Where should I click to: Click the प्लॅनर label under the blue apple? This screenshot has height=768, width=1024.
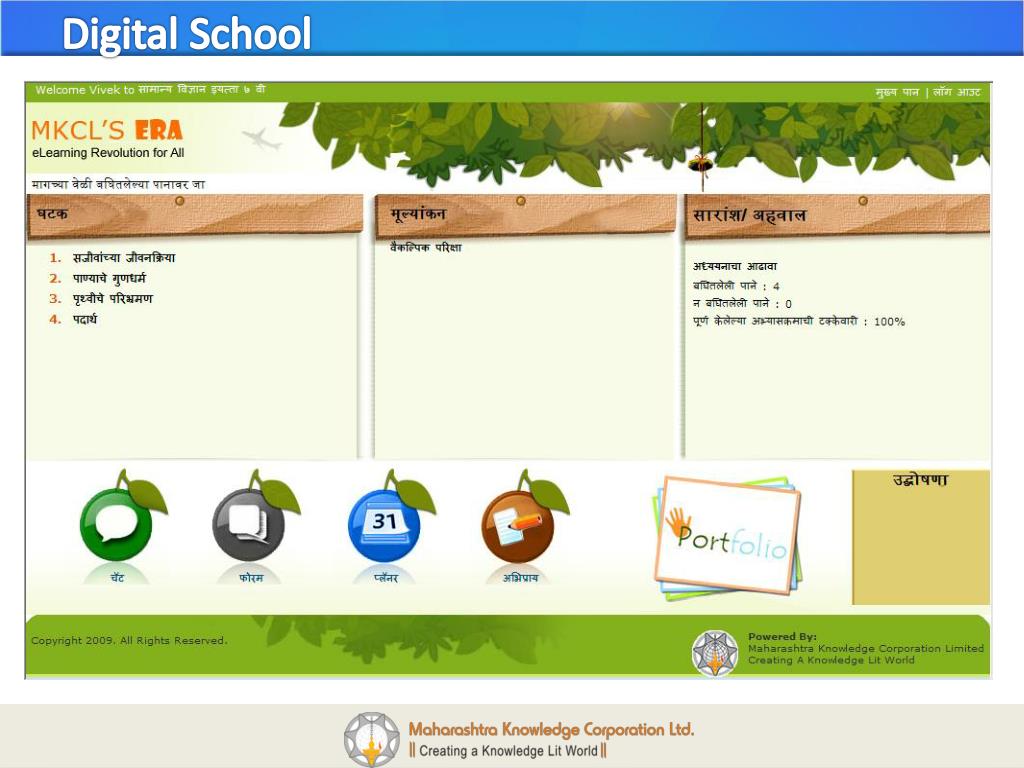386,578
